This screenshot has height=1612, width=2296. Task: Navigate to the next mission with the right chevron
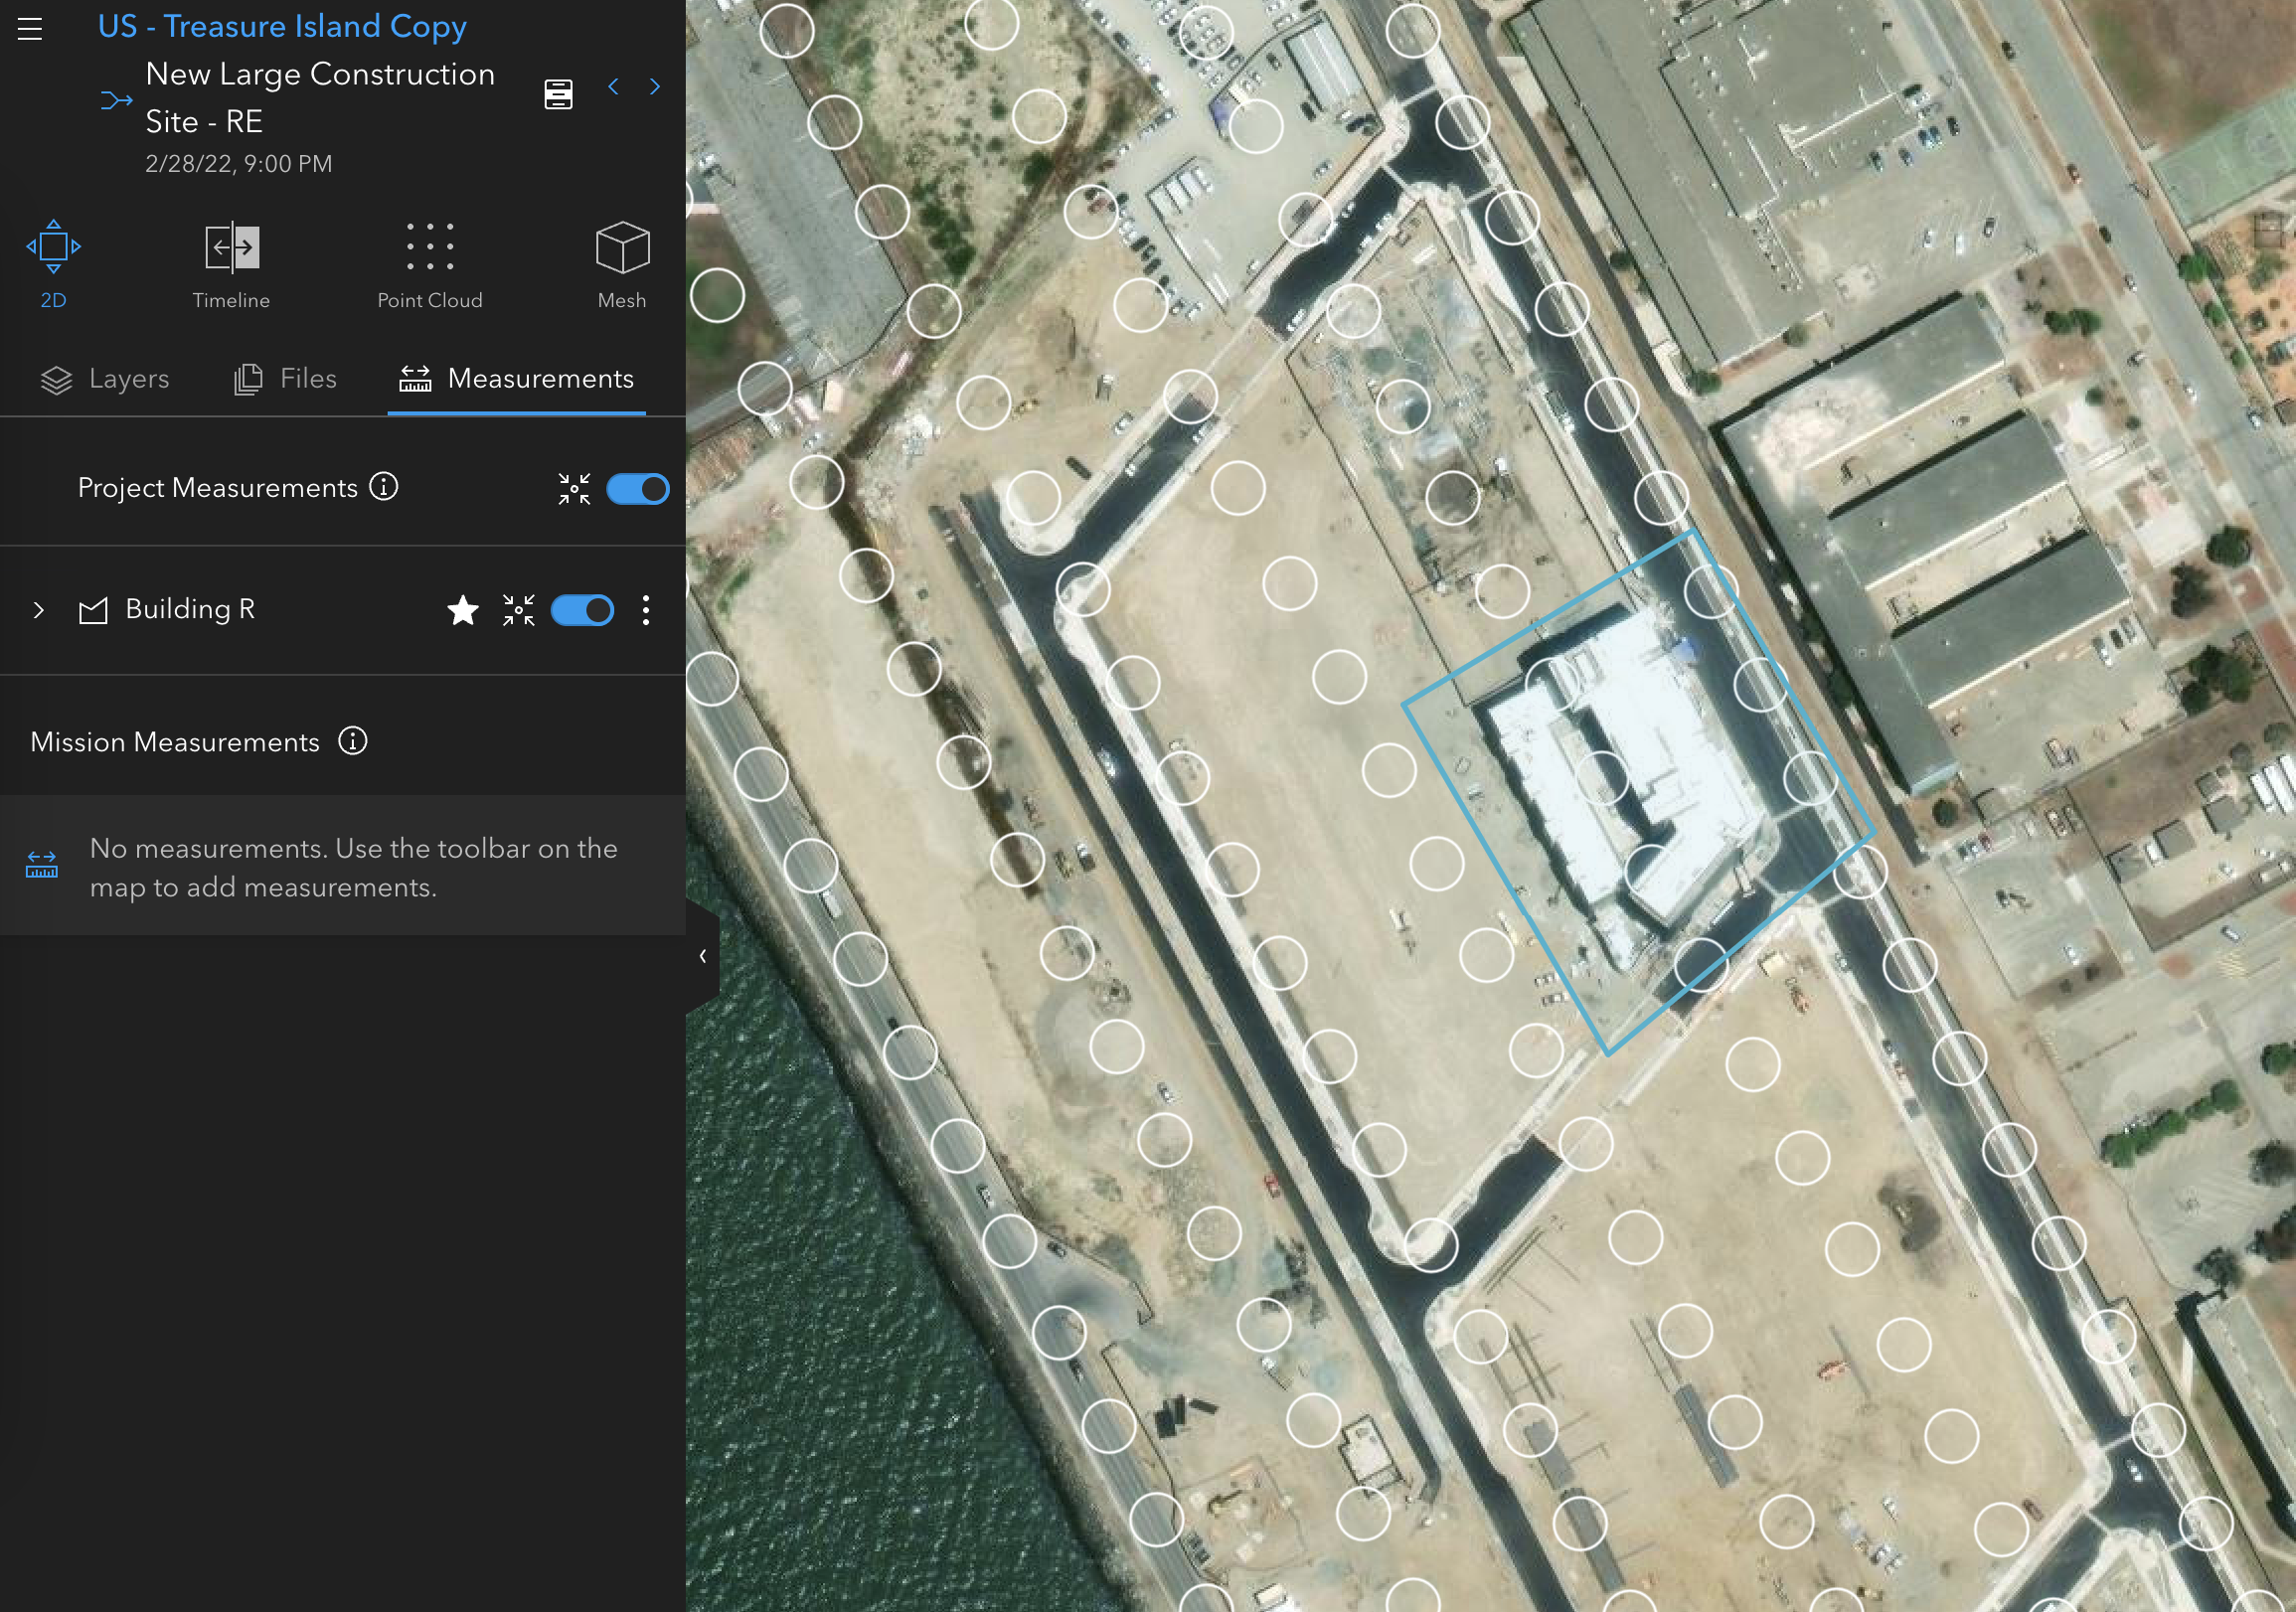[655, 87]
